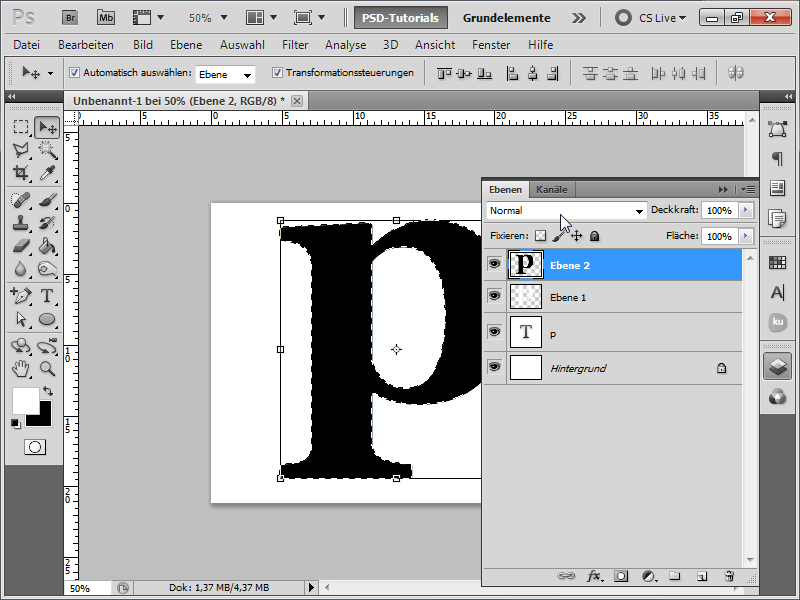Select the Paint Bucket tool

click(47, 246)
